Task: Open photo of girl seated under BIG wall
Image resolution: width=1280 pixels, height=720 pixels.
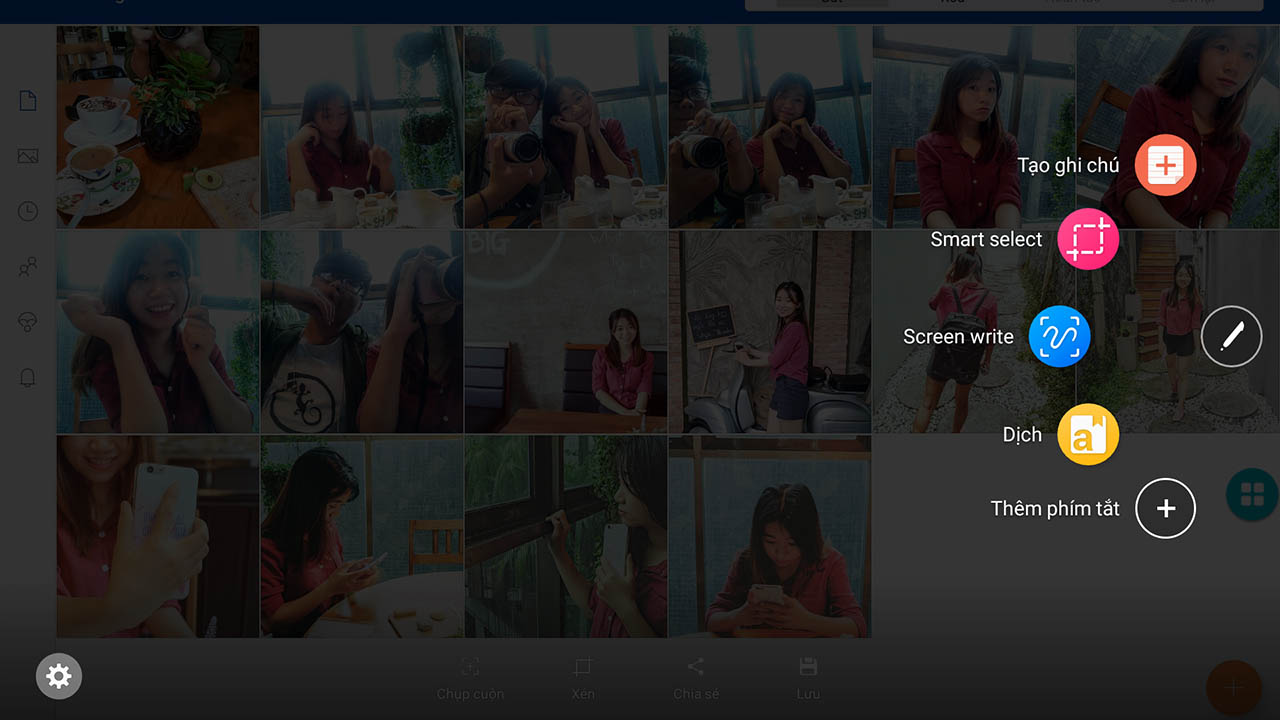Action: 566,332
